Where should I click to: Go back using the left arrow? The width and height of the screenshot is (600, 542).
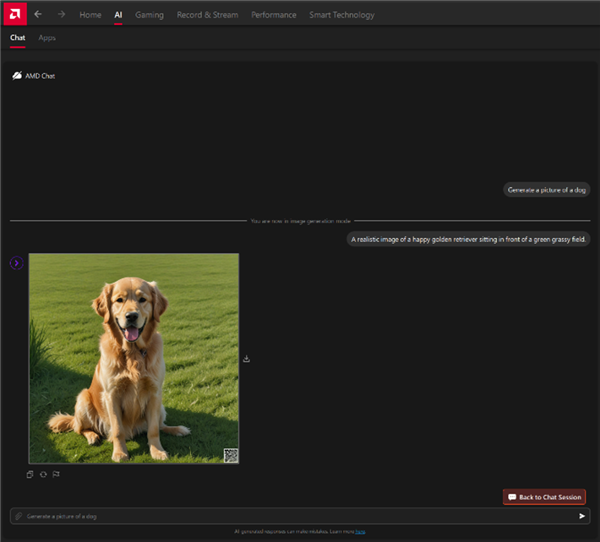[x=38, y=14]
